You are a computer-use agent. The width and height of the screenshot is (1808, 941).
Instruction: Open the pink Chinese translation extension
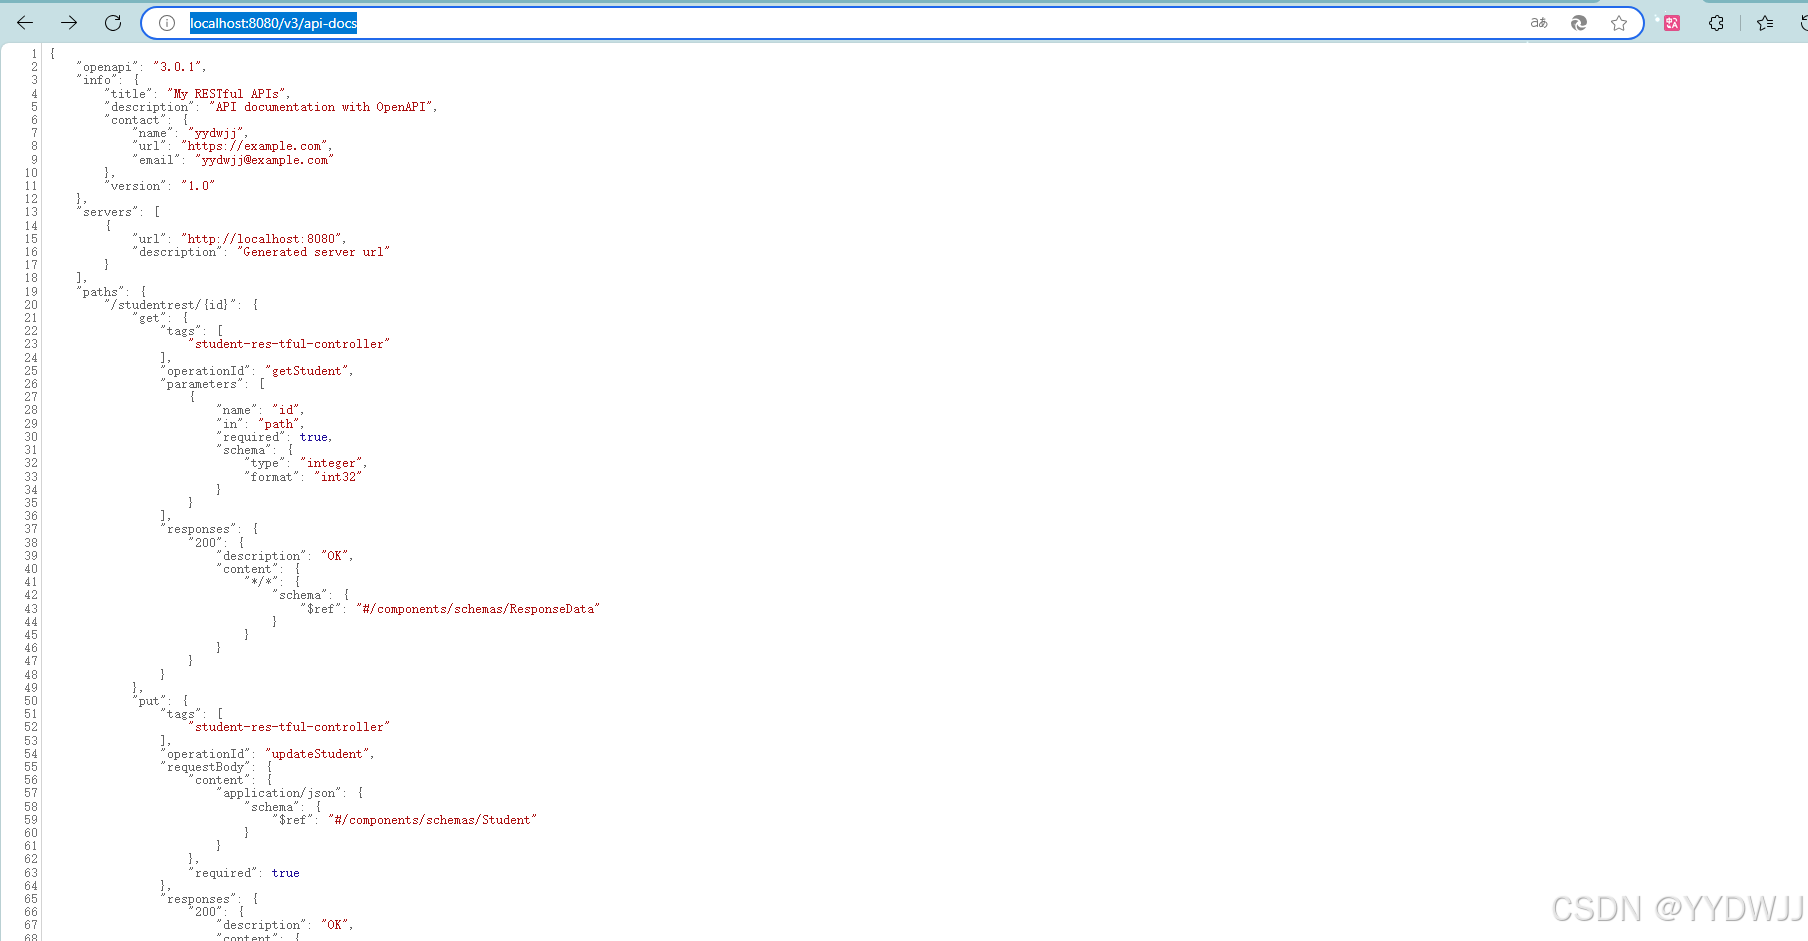point(1671,23)
